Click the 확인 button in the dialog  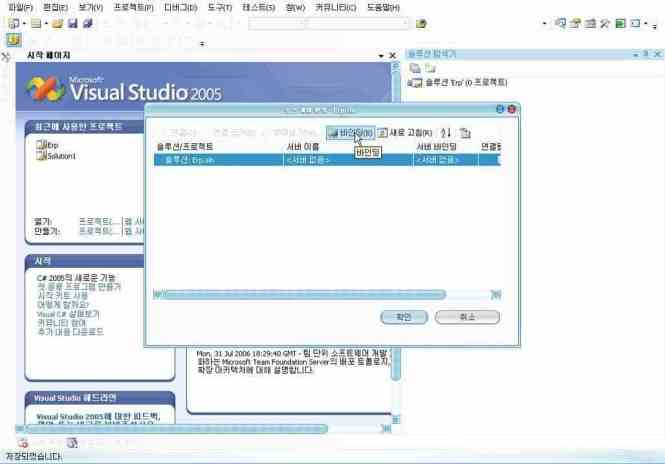coord(404,317)
